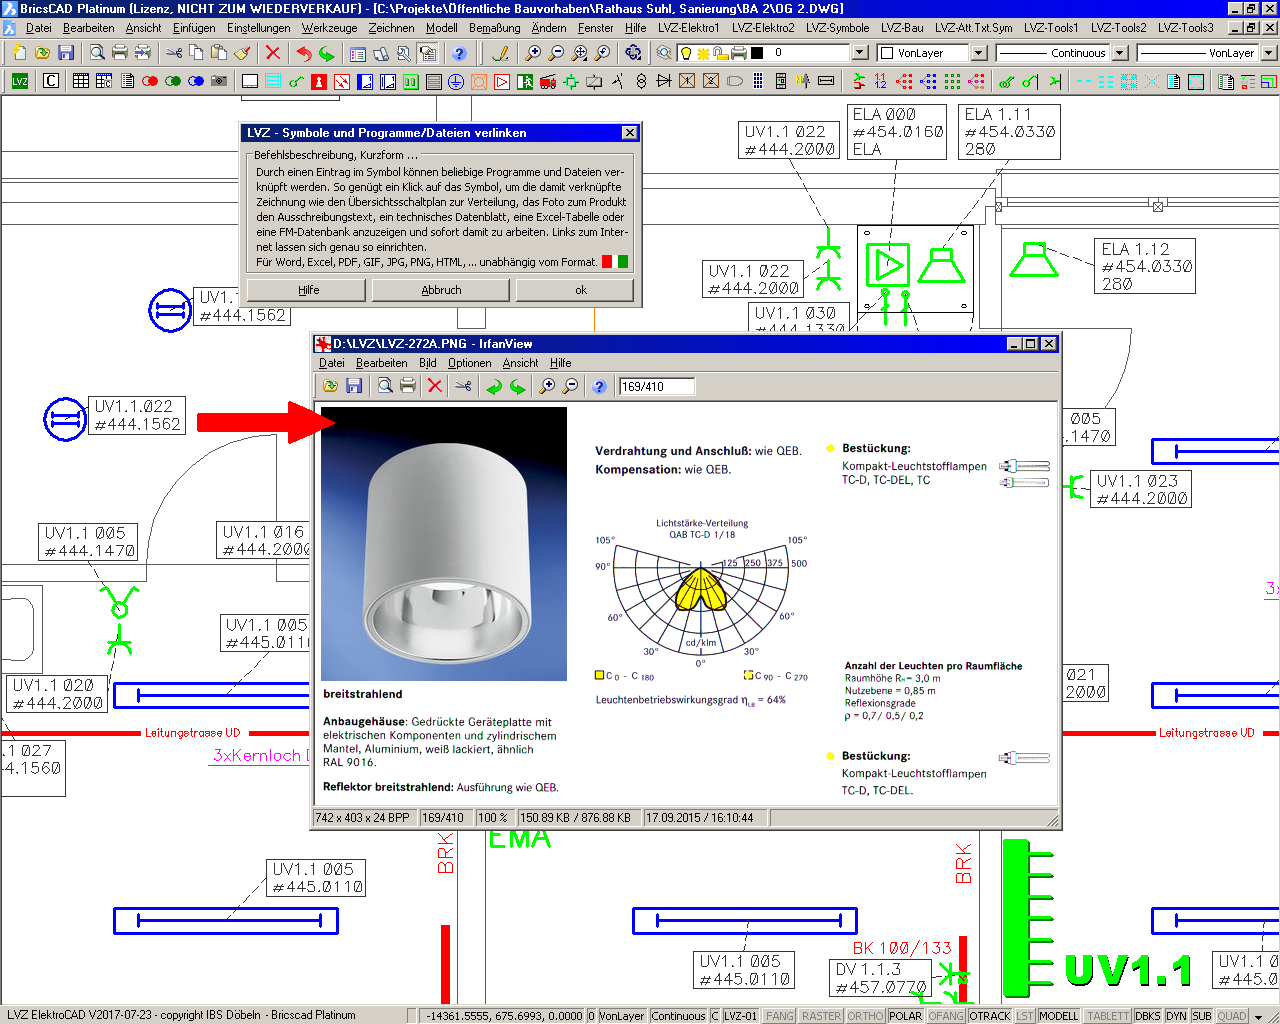Click the lamp photo in IrfanView
1280x1024 pixels.
(x=444, y=544)
